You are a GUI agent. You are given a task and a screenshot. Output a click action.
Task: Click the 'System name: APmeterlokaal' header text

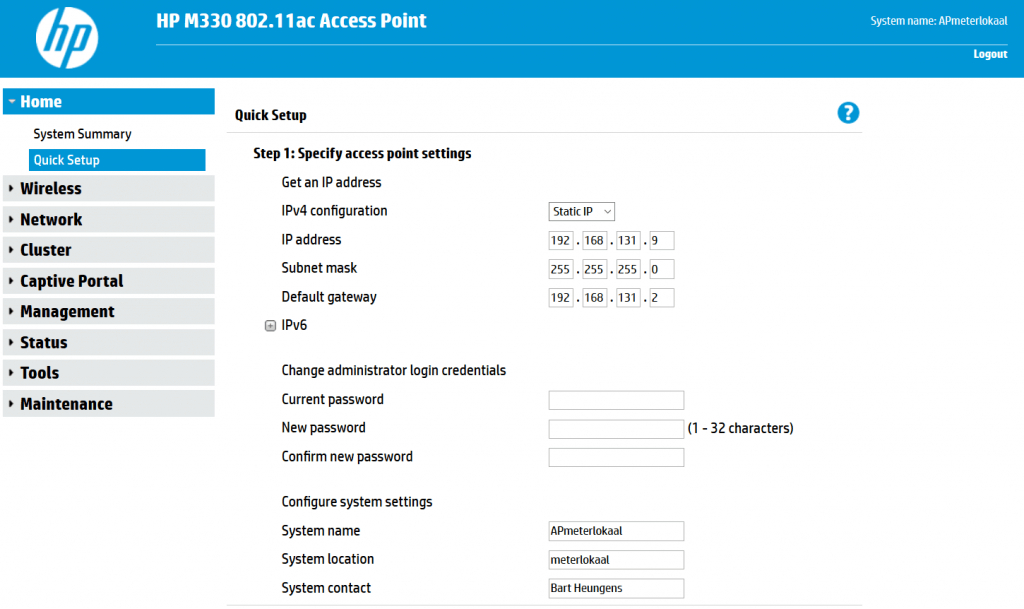pyautogui.click(x=938, y=21)
